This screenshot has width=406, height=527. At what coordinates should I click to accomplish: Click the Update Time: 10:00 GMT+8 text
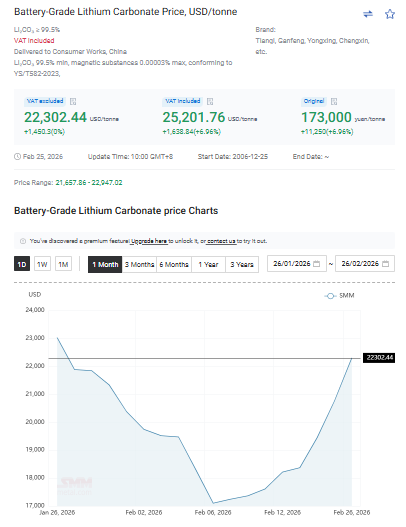[130, 157]
